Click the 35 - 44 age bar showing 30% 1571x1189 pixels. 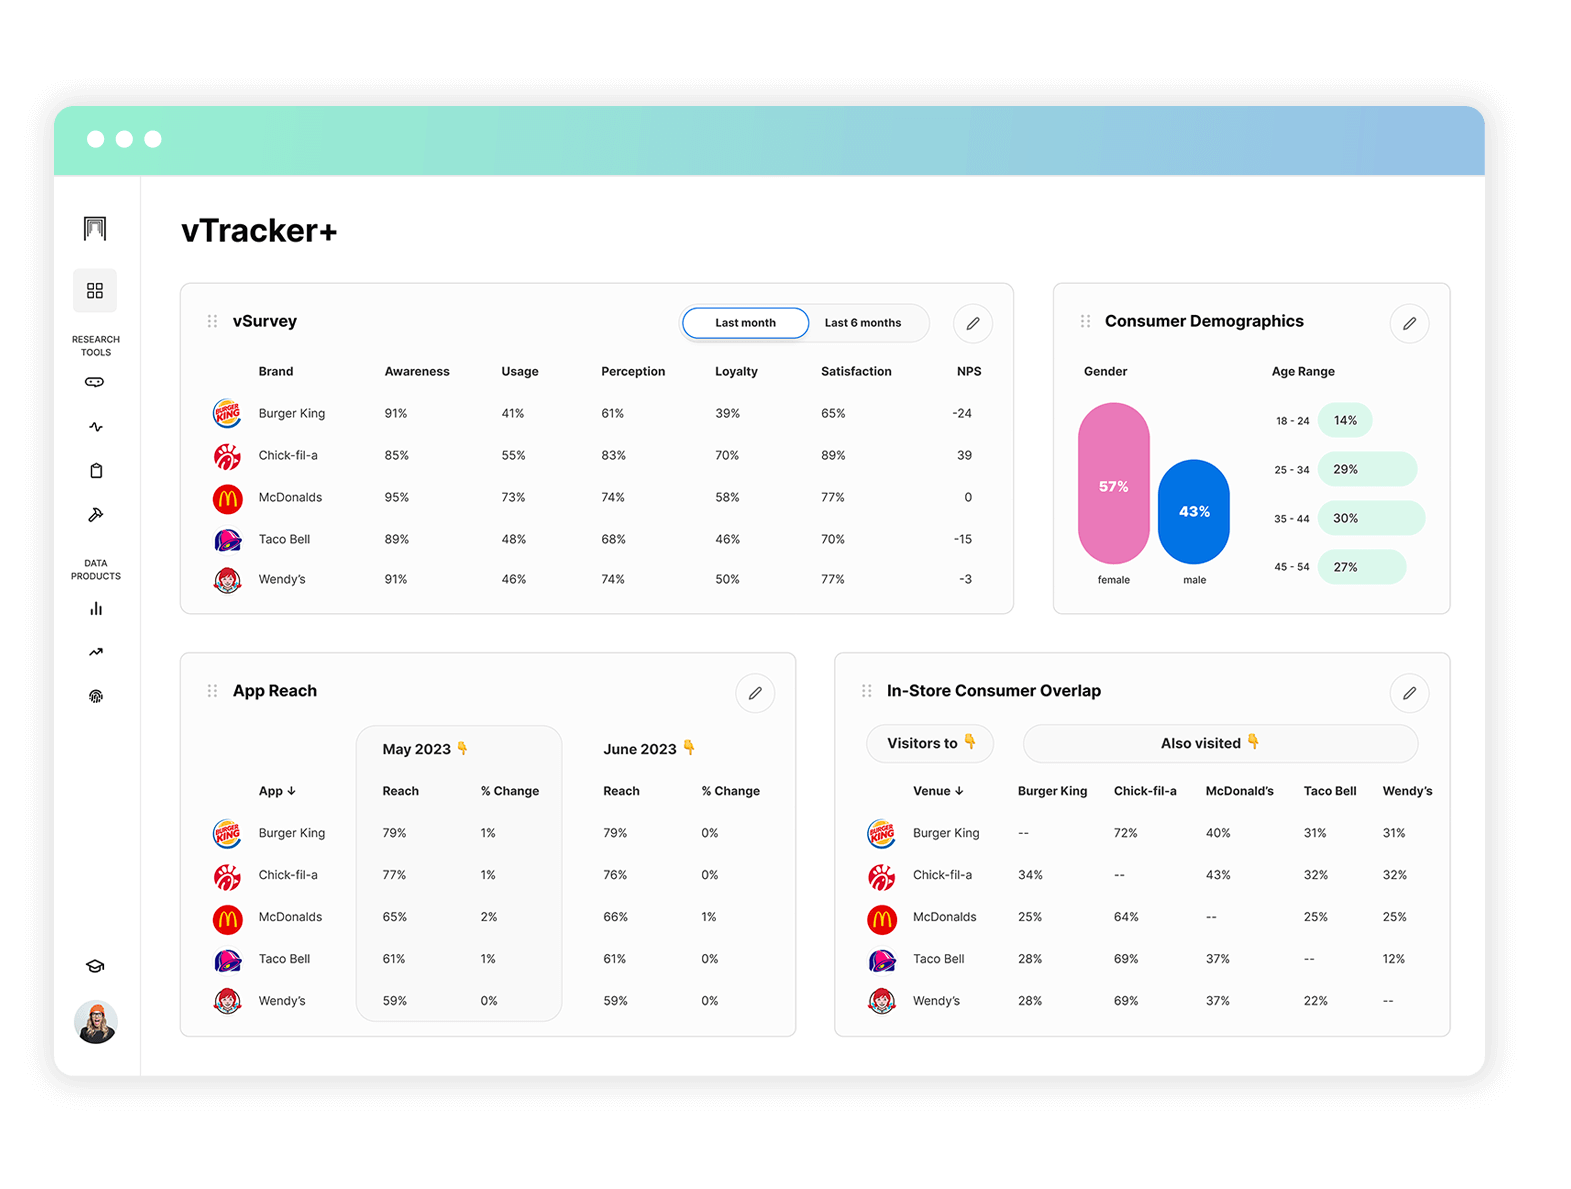[x=1371, y=518]
